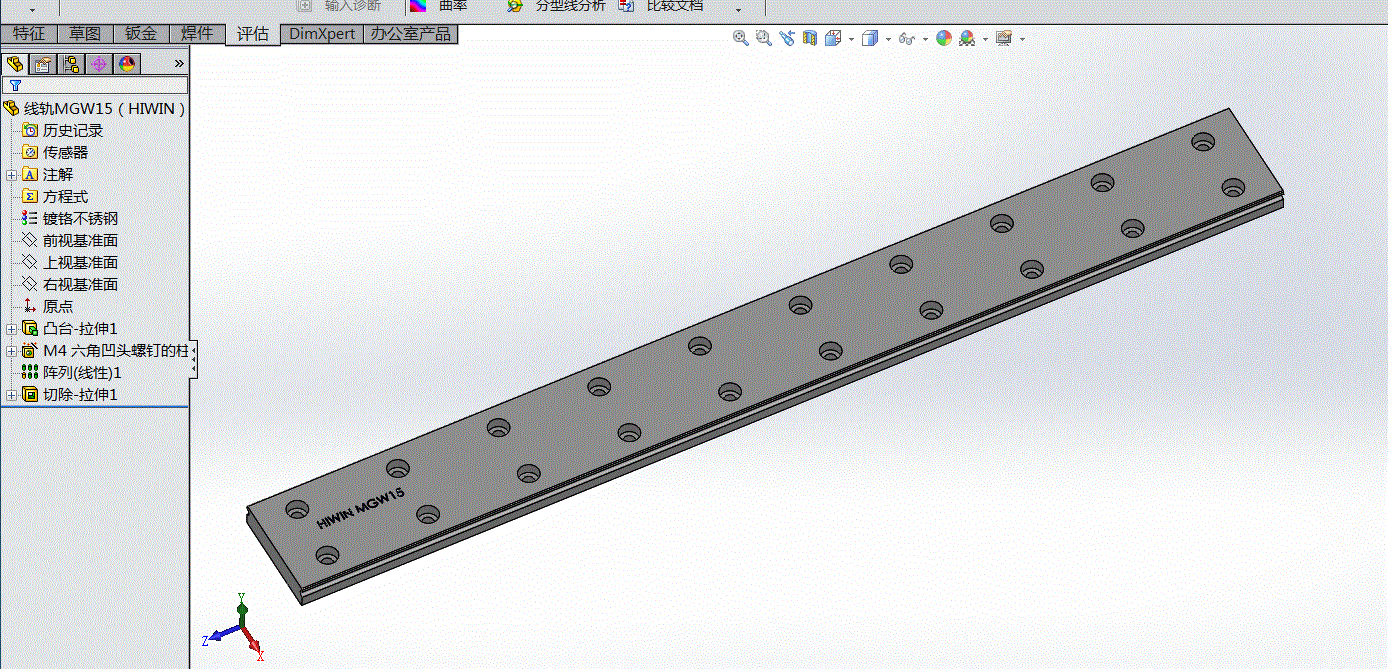Screen dimensions: 1388x669
Task: Open Apply Scene dropdown arrow
Action: [x=985, y=39]
